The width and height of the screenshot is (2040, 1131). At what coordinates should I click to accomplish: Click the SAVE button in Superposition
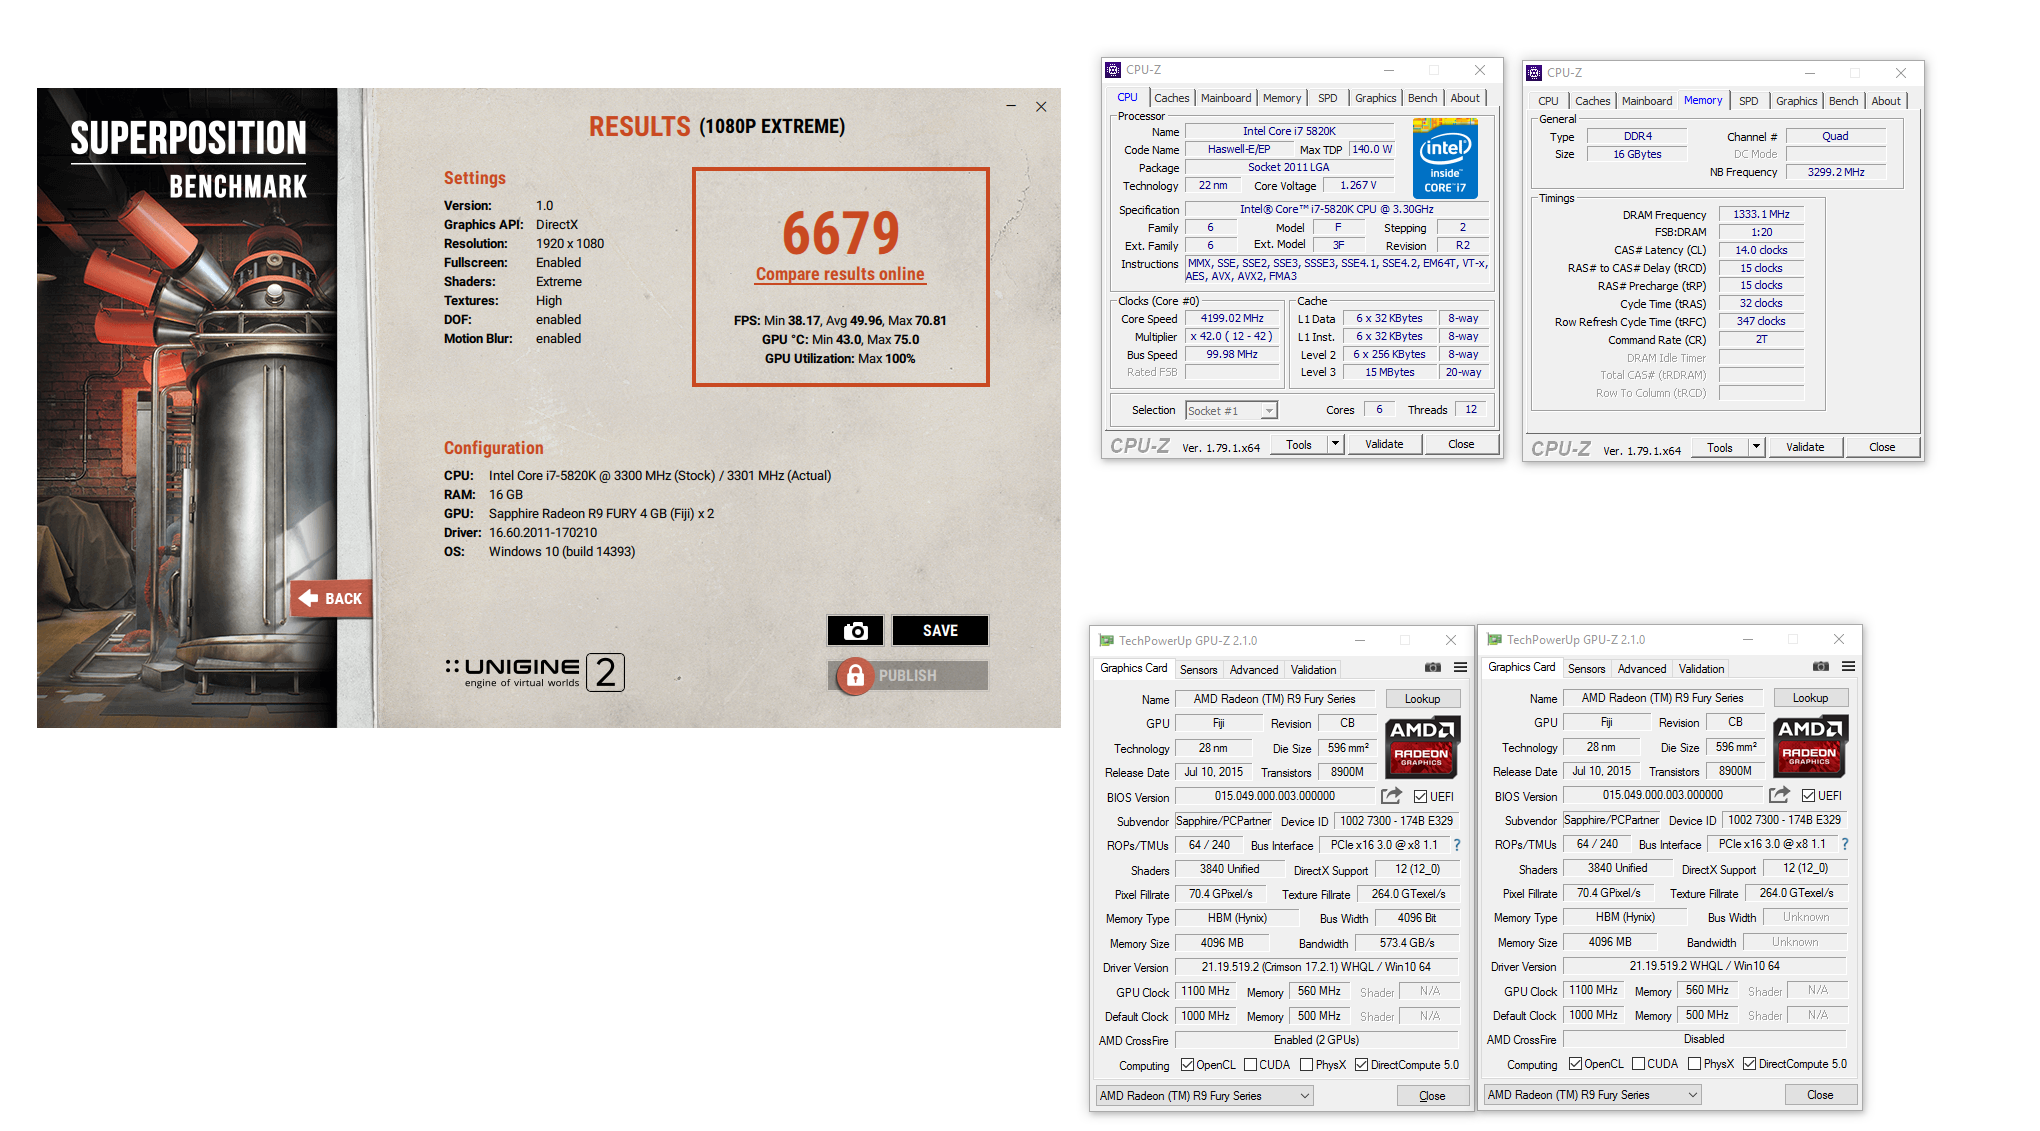tap(940, 631)
